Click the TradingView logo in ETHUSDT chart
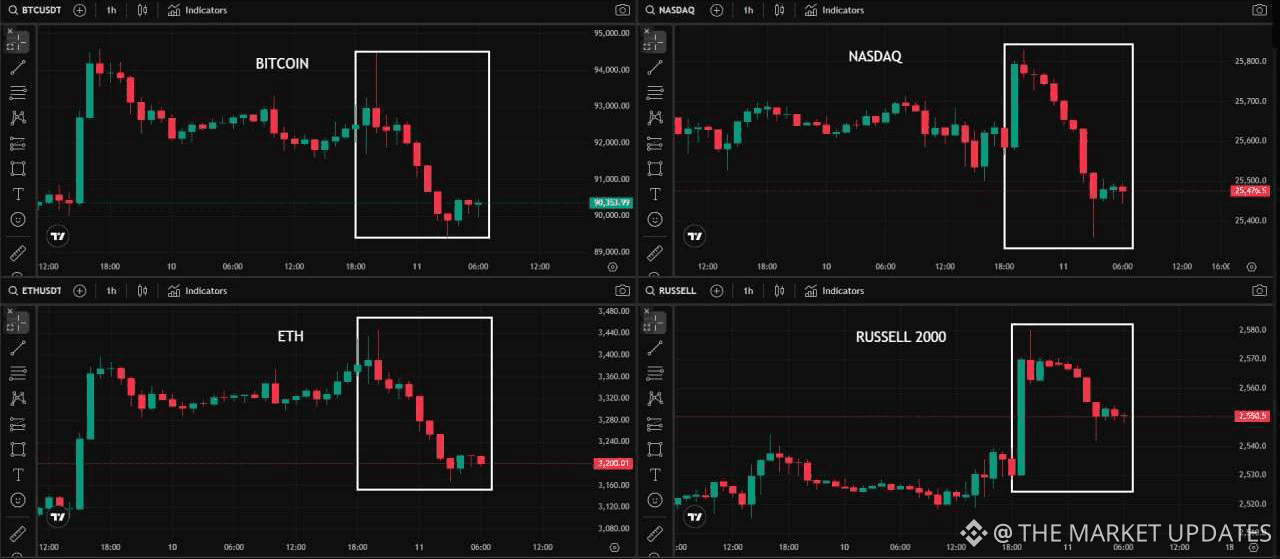Image resolution: width=1280 pixels, height=559 pixels. click(58, 517)
